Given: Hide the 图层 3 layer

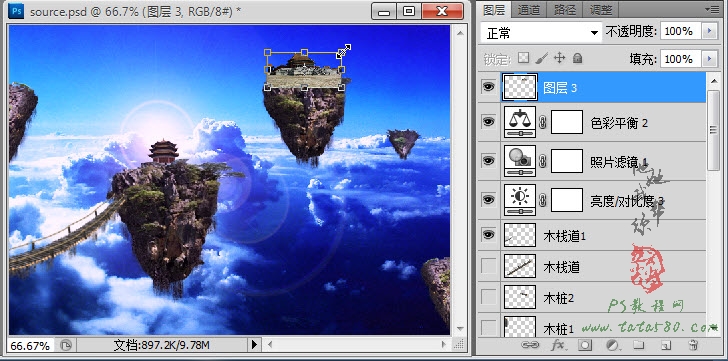Looking at the screenshot, I should tap(488, 87).
